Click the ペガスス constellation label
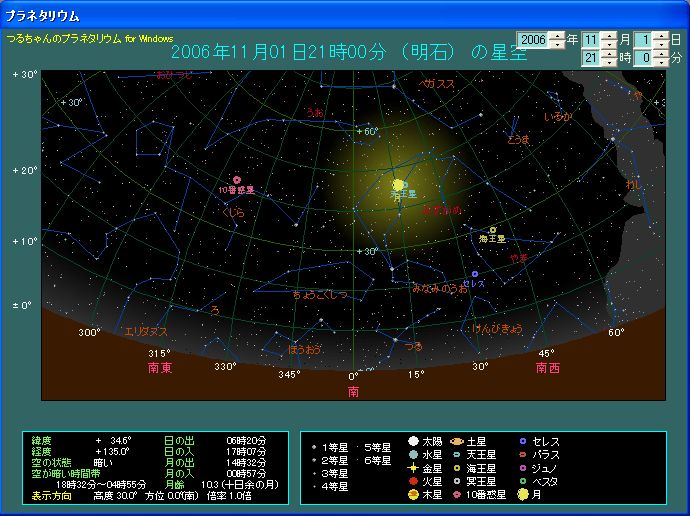This screenshot has width=690, height=516. click(x=438, y=84)
